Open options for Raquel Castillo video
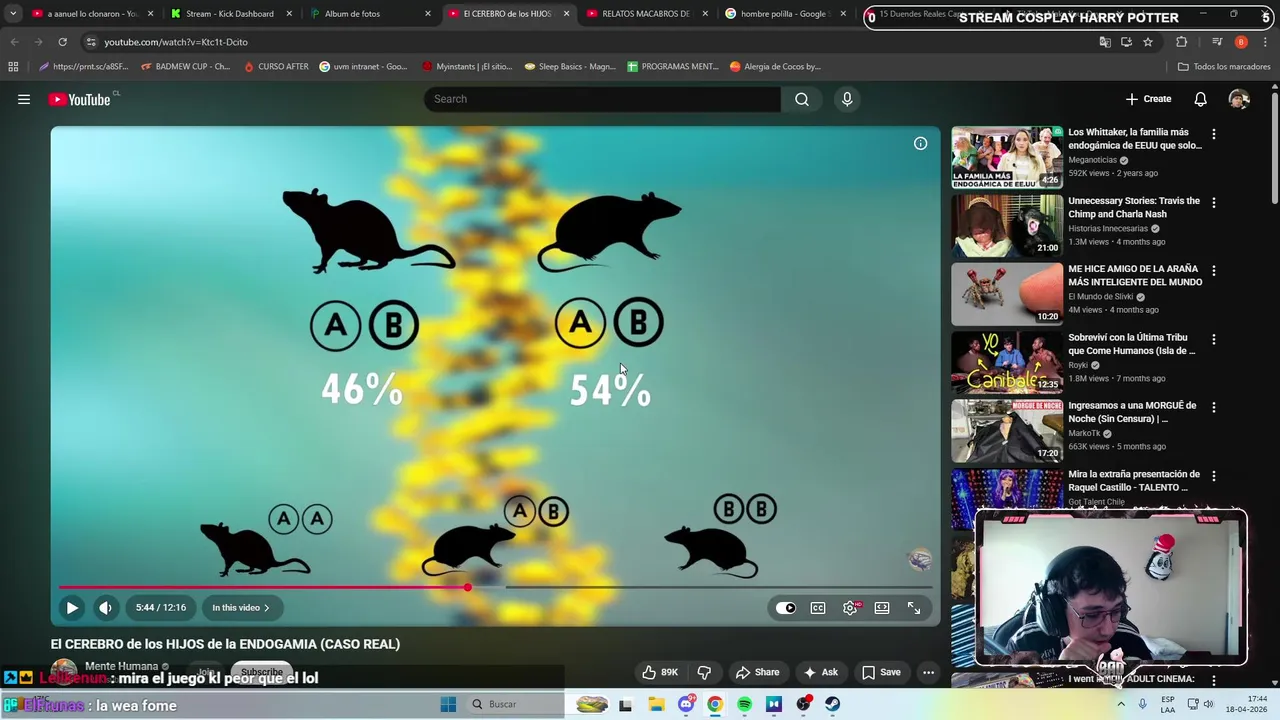 pos(1214,476)
